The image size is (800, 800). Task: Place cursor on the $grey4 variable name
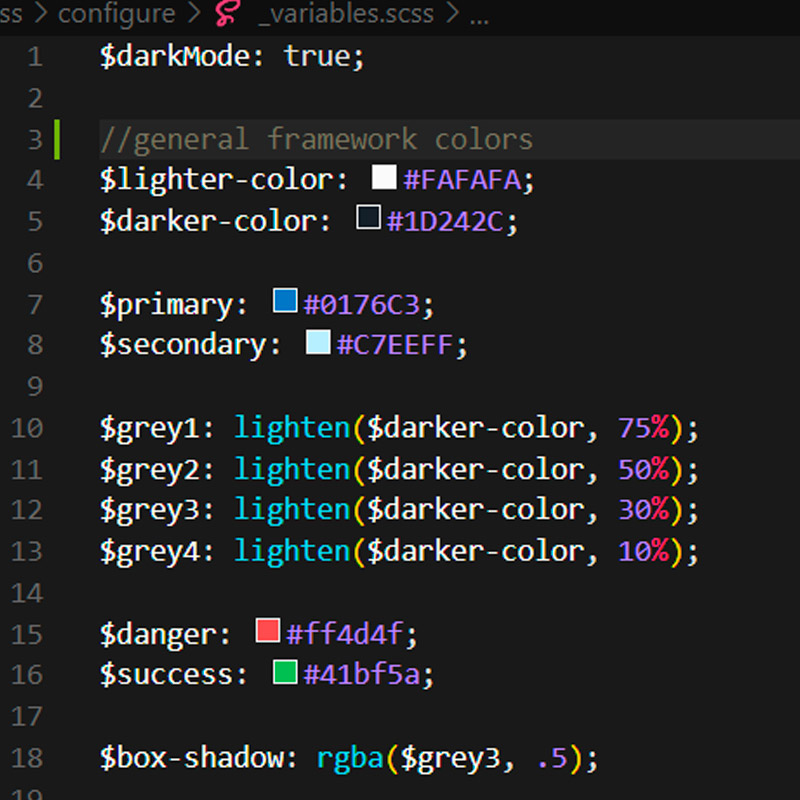tap(150, 551)
